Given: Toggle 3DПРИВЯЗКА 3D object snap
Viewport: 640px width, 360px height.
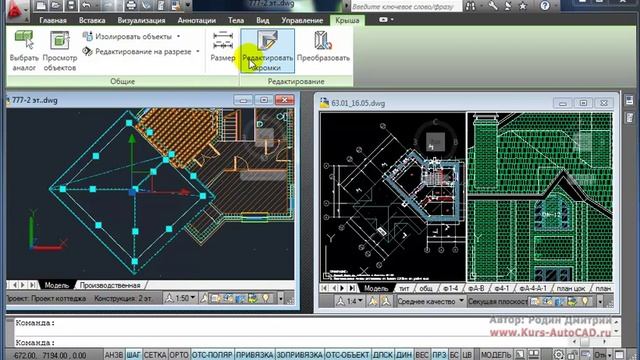Looking at the screenshot, I should tap(300, 355).
